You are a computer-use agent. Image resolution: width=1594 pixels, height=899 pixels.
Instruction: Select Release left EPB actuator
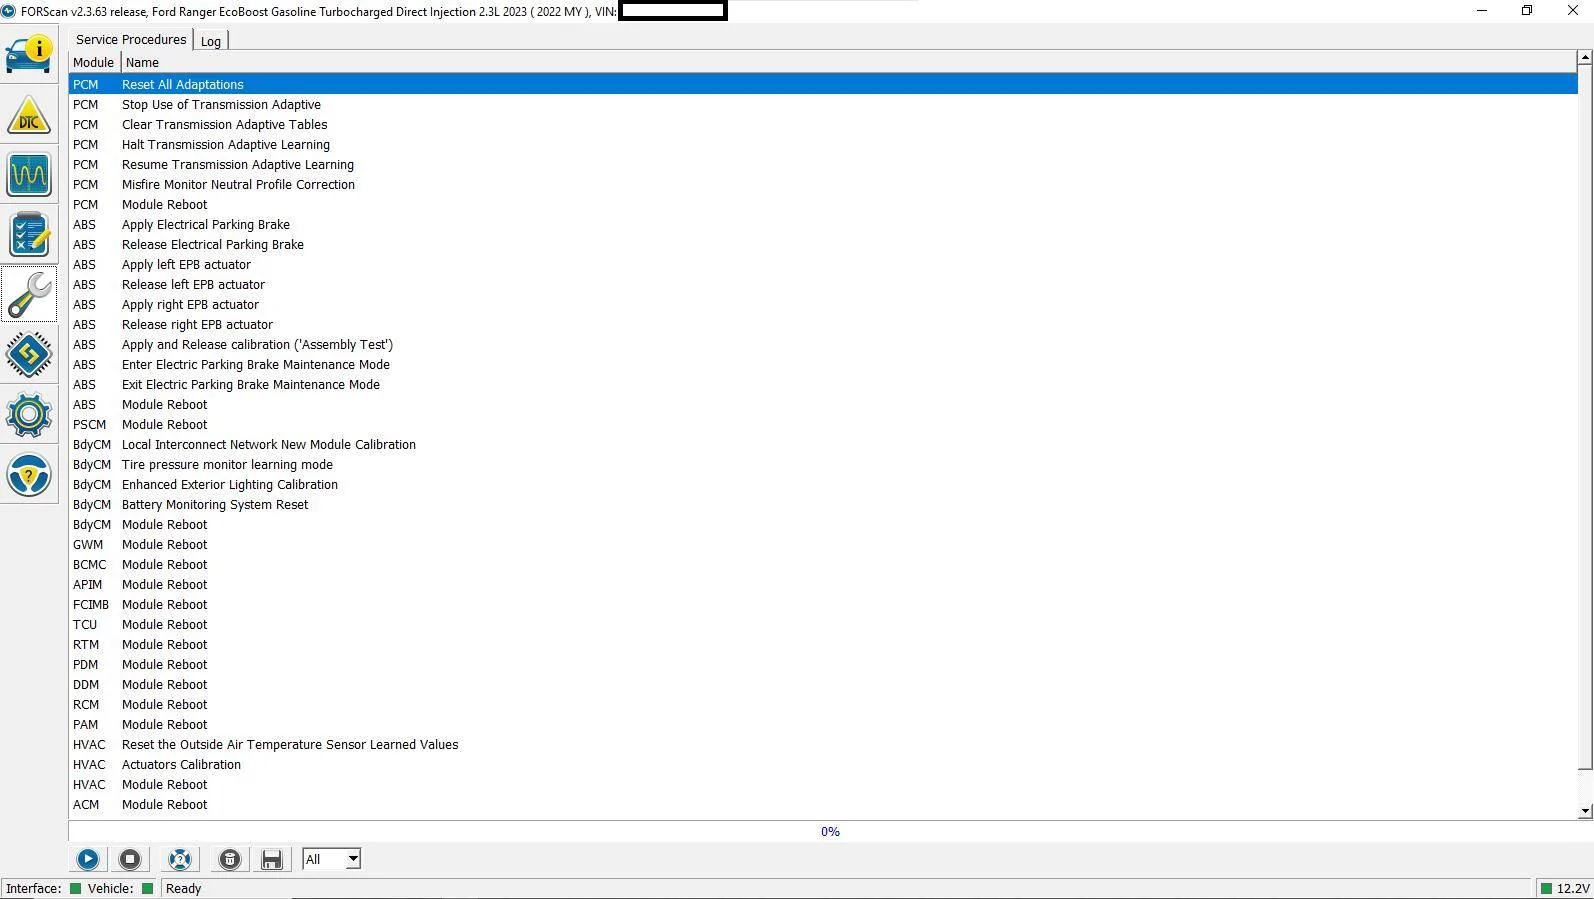coord(823,284)
